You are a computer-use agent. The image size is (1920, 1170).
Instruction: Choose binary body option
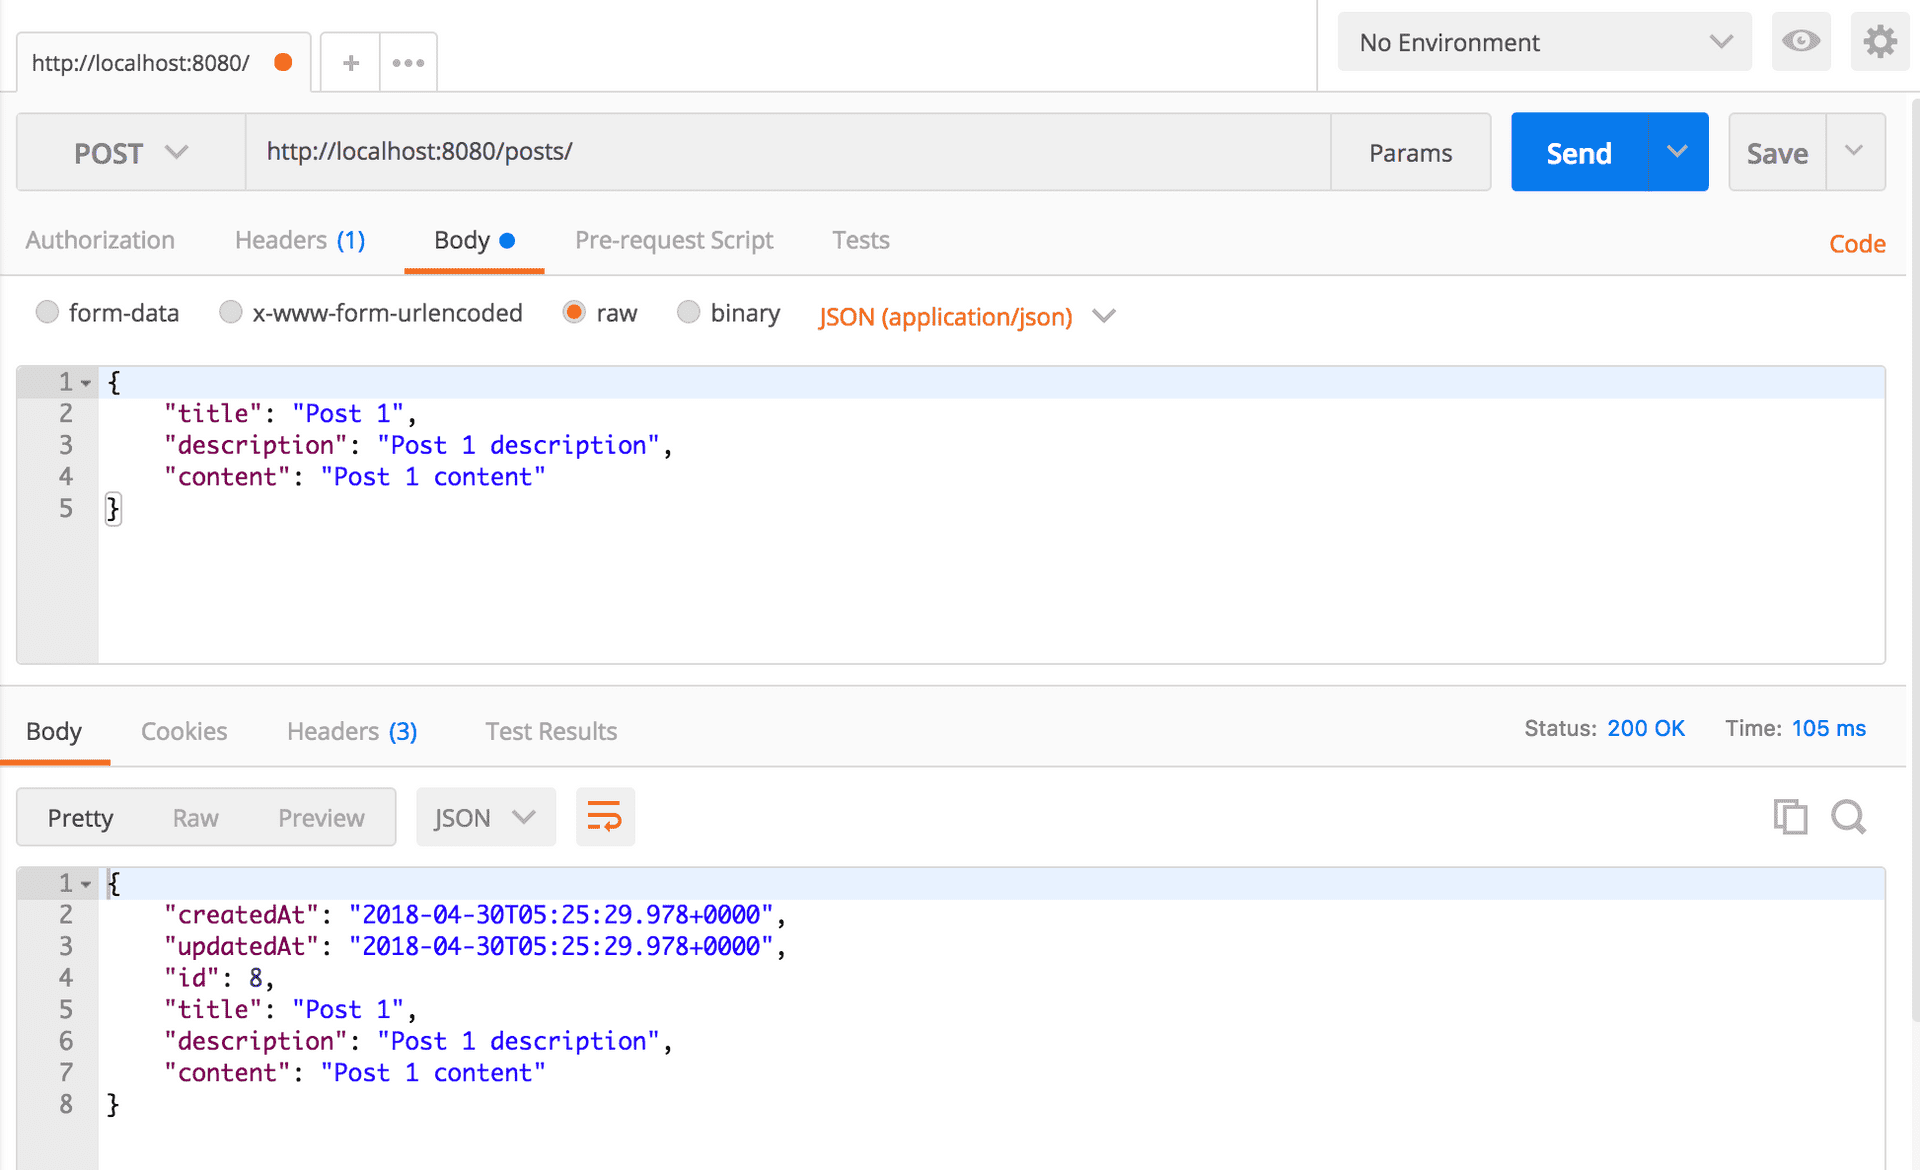click(x=688, y=312)
